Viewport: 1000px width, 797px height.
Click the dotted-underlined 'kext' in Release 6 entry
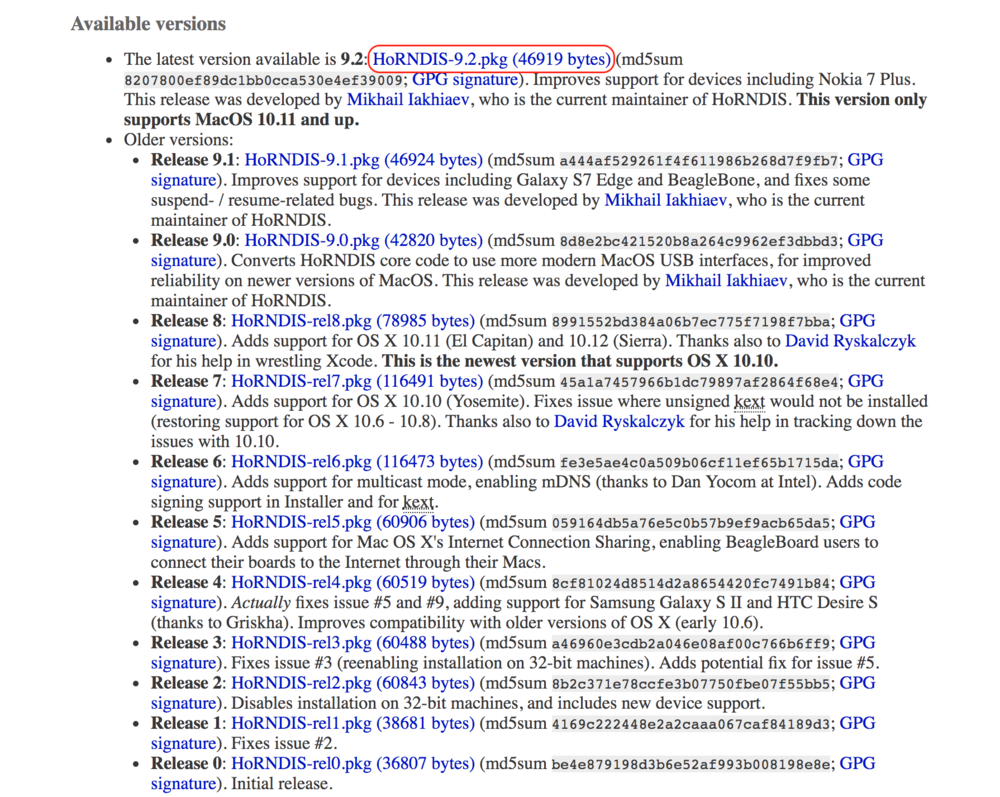pos(418,502)
